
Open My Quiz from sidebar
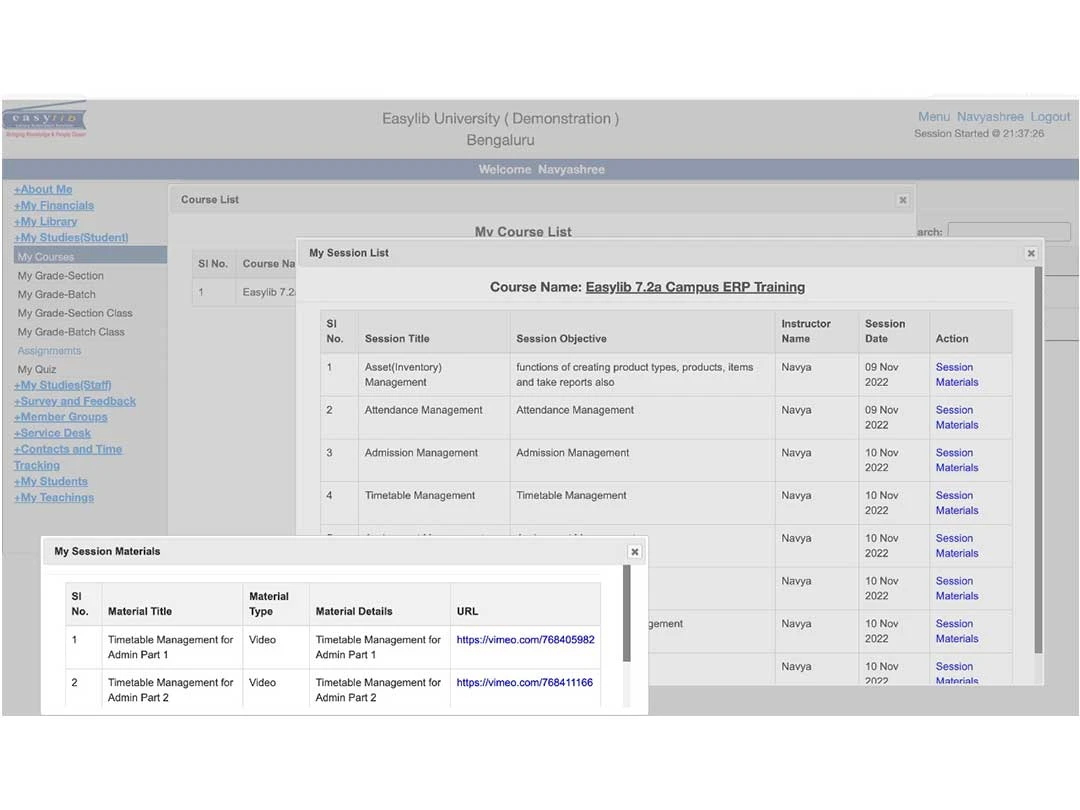pos(37,369)
